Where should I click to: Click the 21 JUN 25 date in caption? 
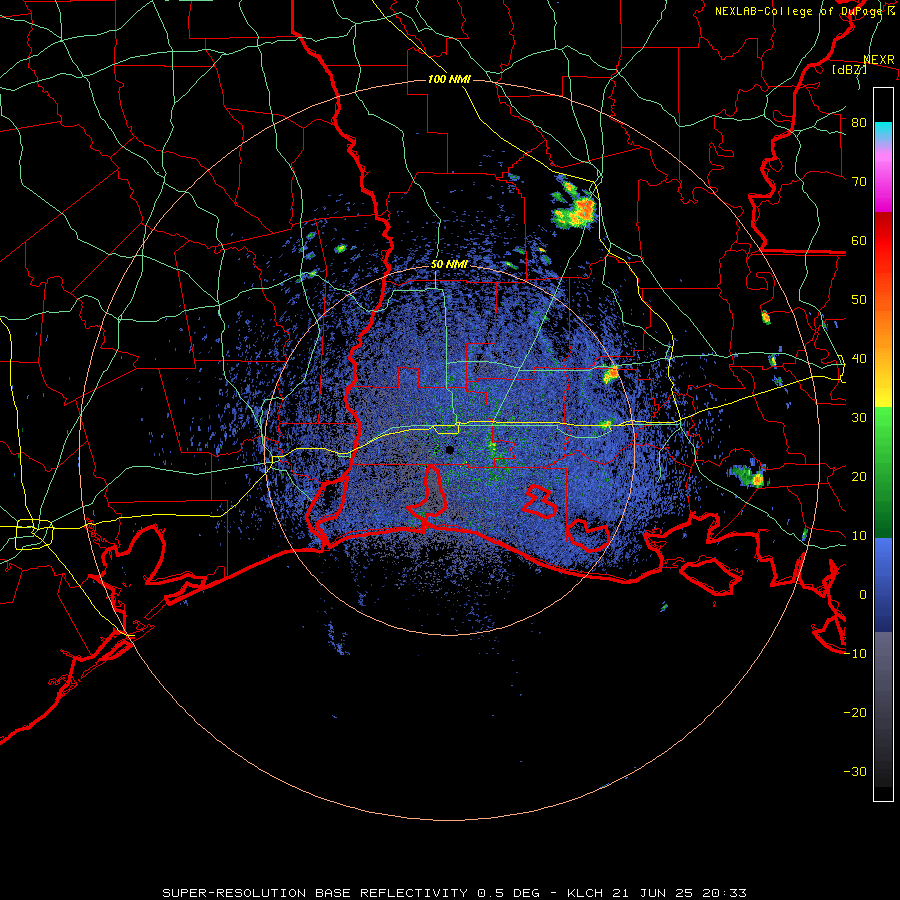pos(653,893)
